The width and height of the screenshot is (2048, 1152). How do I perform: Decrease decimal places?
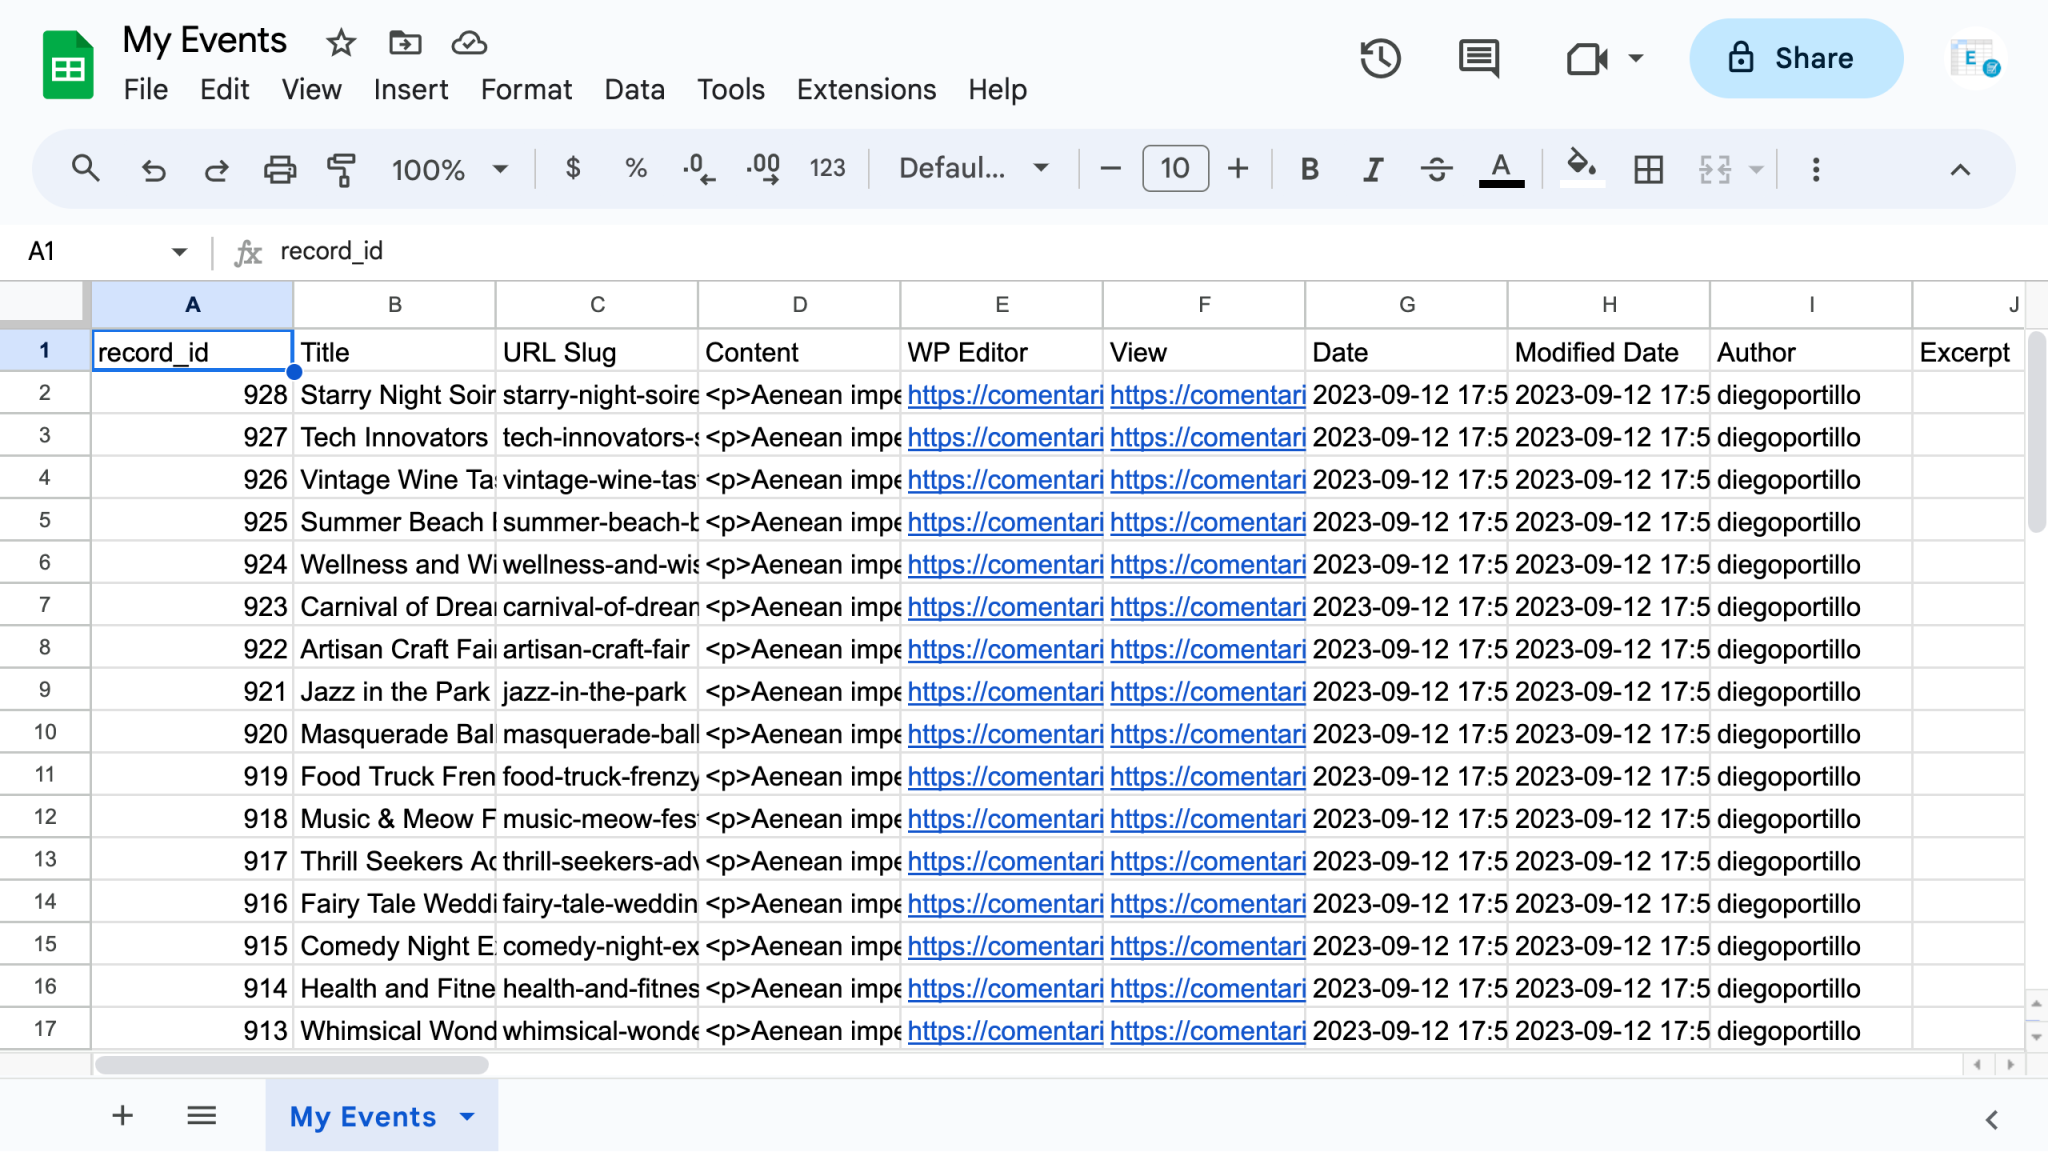click(x=697, y=168)
